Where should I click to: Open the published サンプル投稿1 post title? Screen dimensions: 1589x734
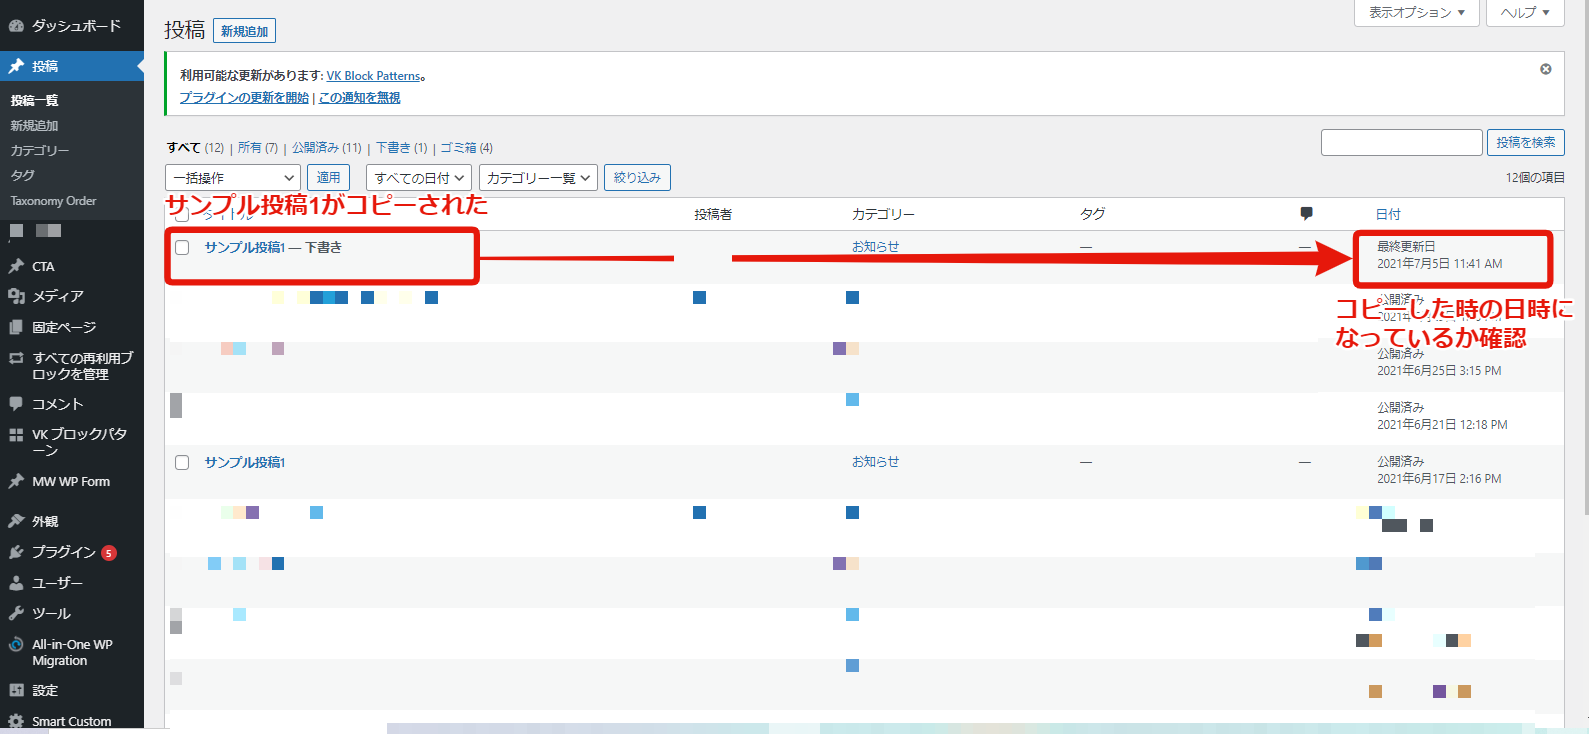(245, 462)
